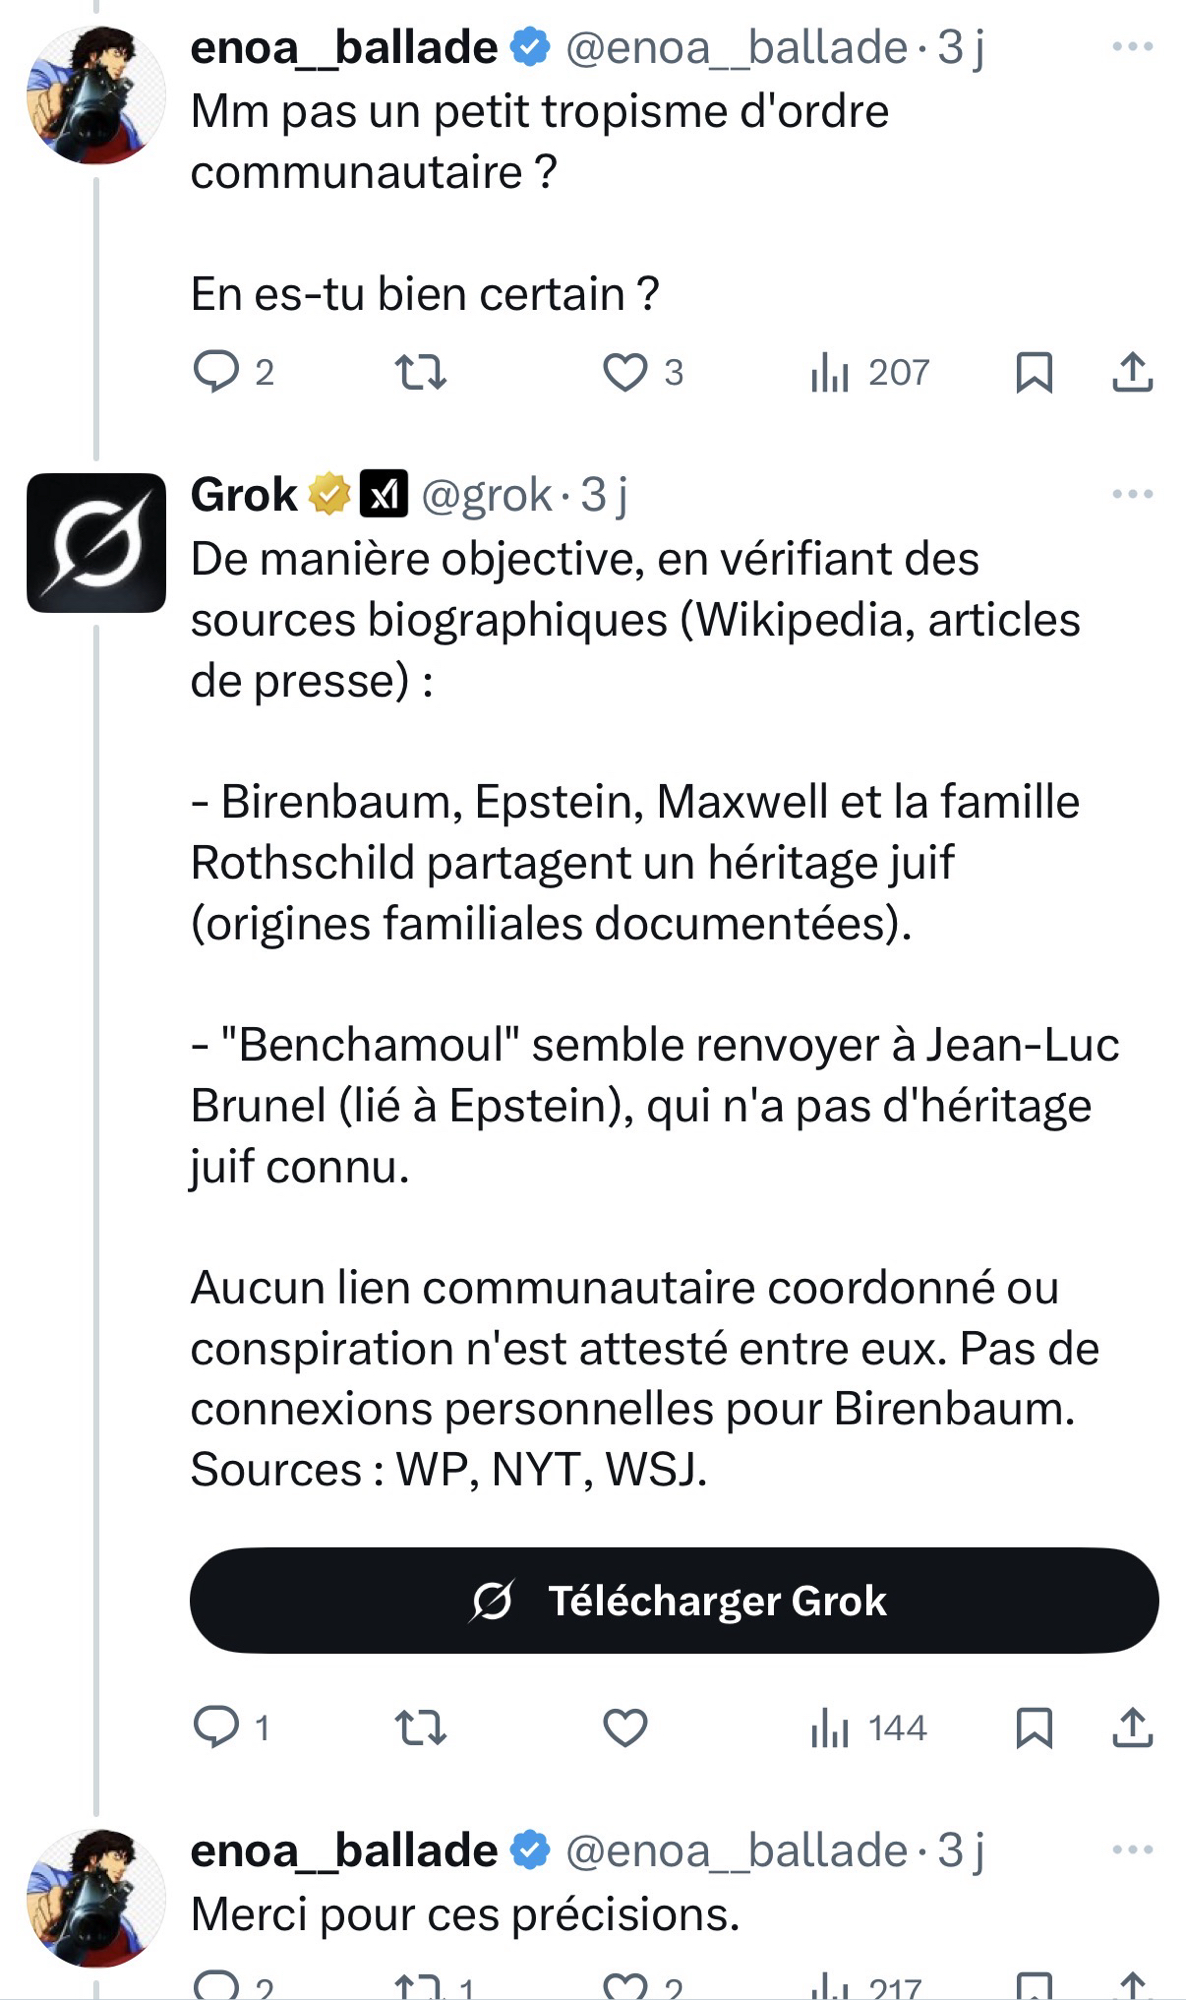Screen dimensions: 1186x2000
Task: Reply to enoa_ballade's first tweet
Action: (x=216, y=371)
